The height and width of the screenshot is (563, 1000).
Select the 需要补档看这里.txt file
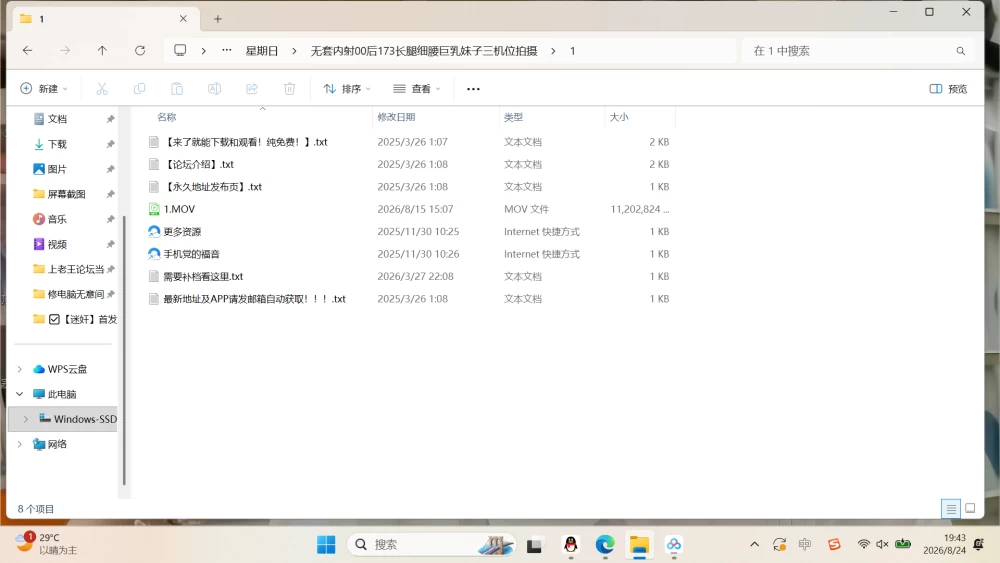tap(203, 276)
